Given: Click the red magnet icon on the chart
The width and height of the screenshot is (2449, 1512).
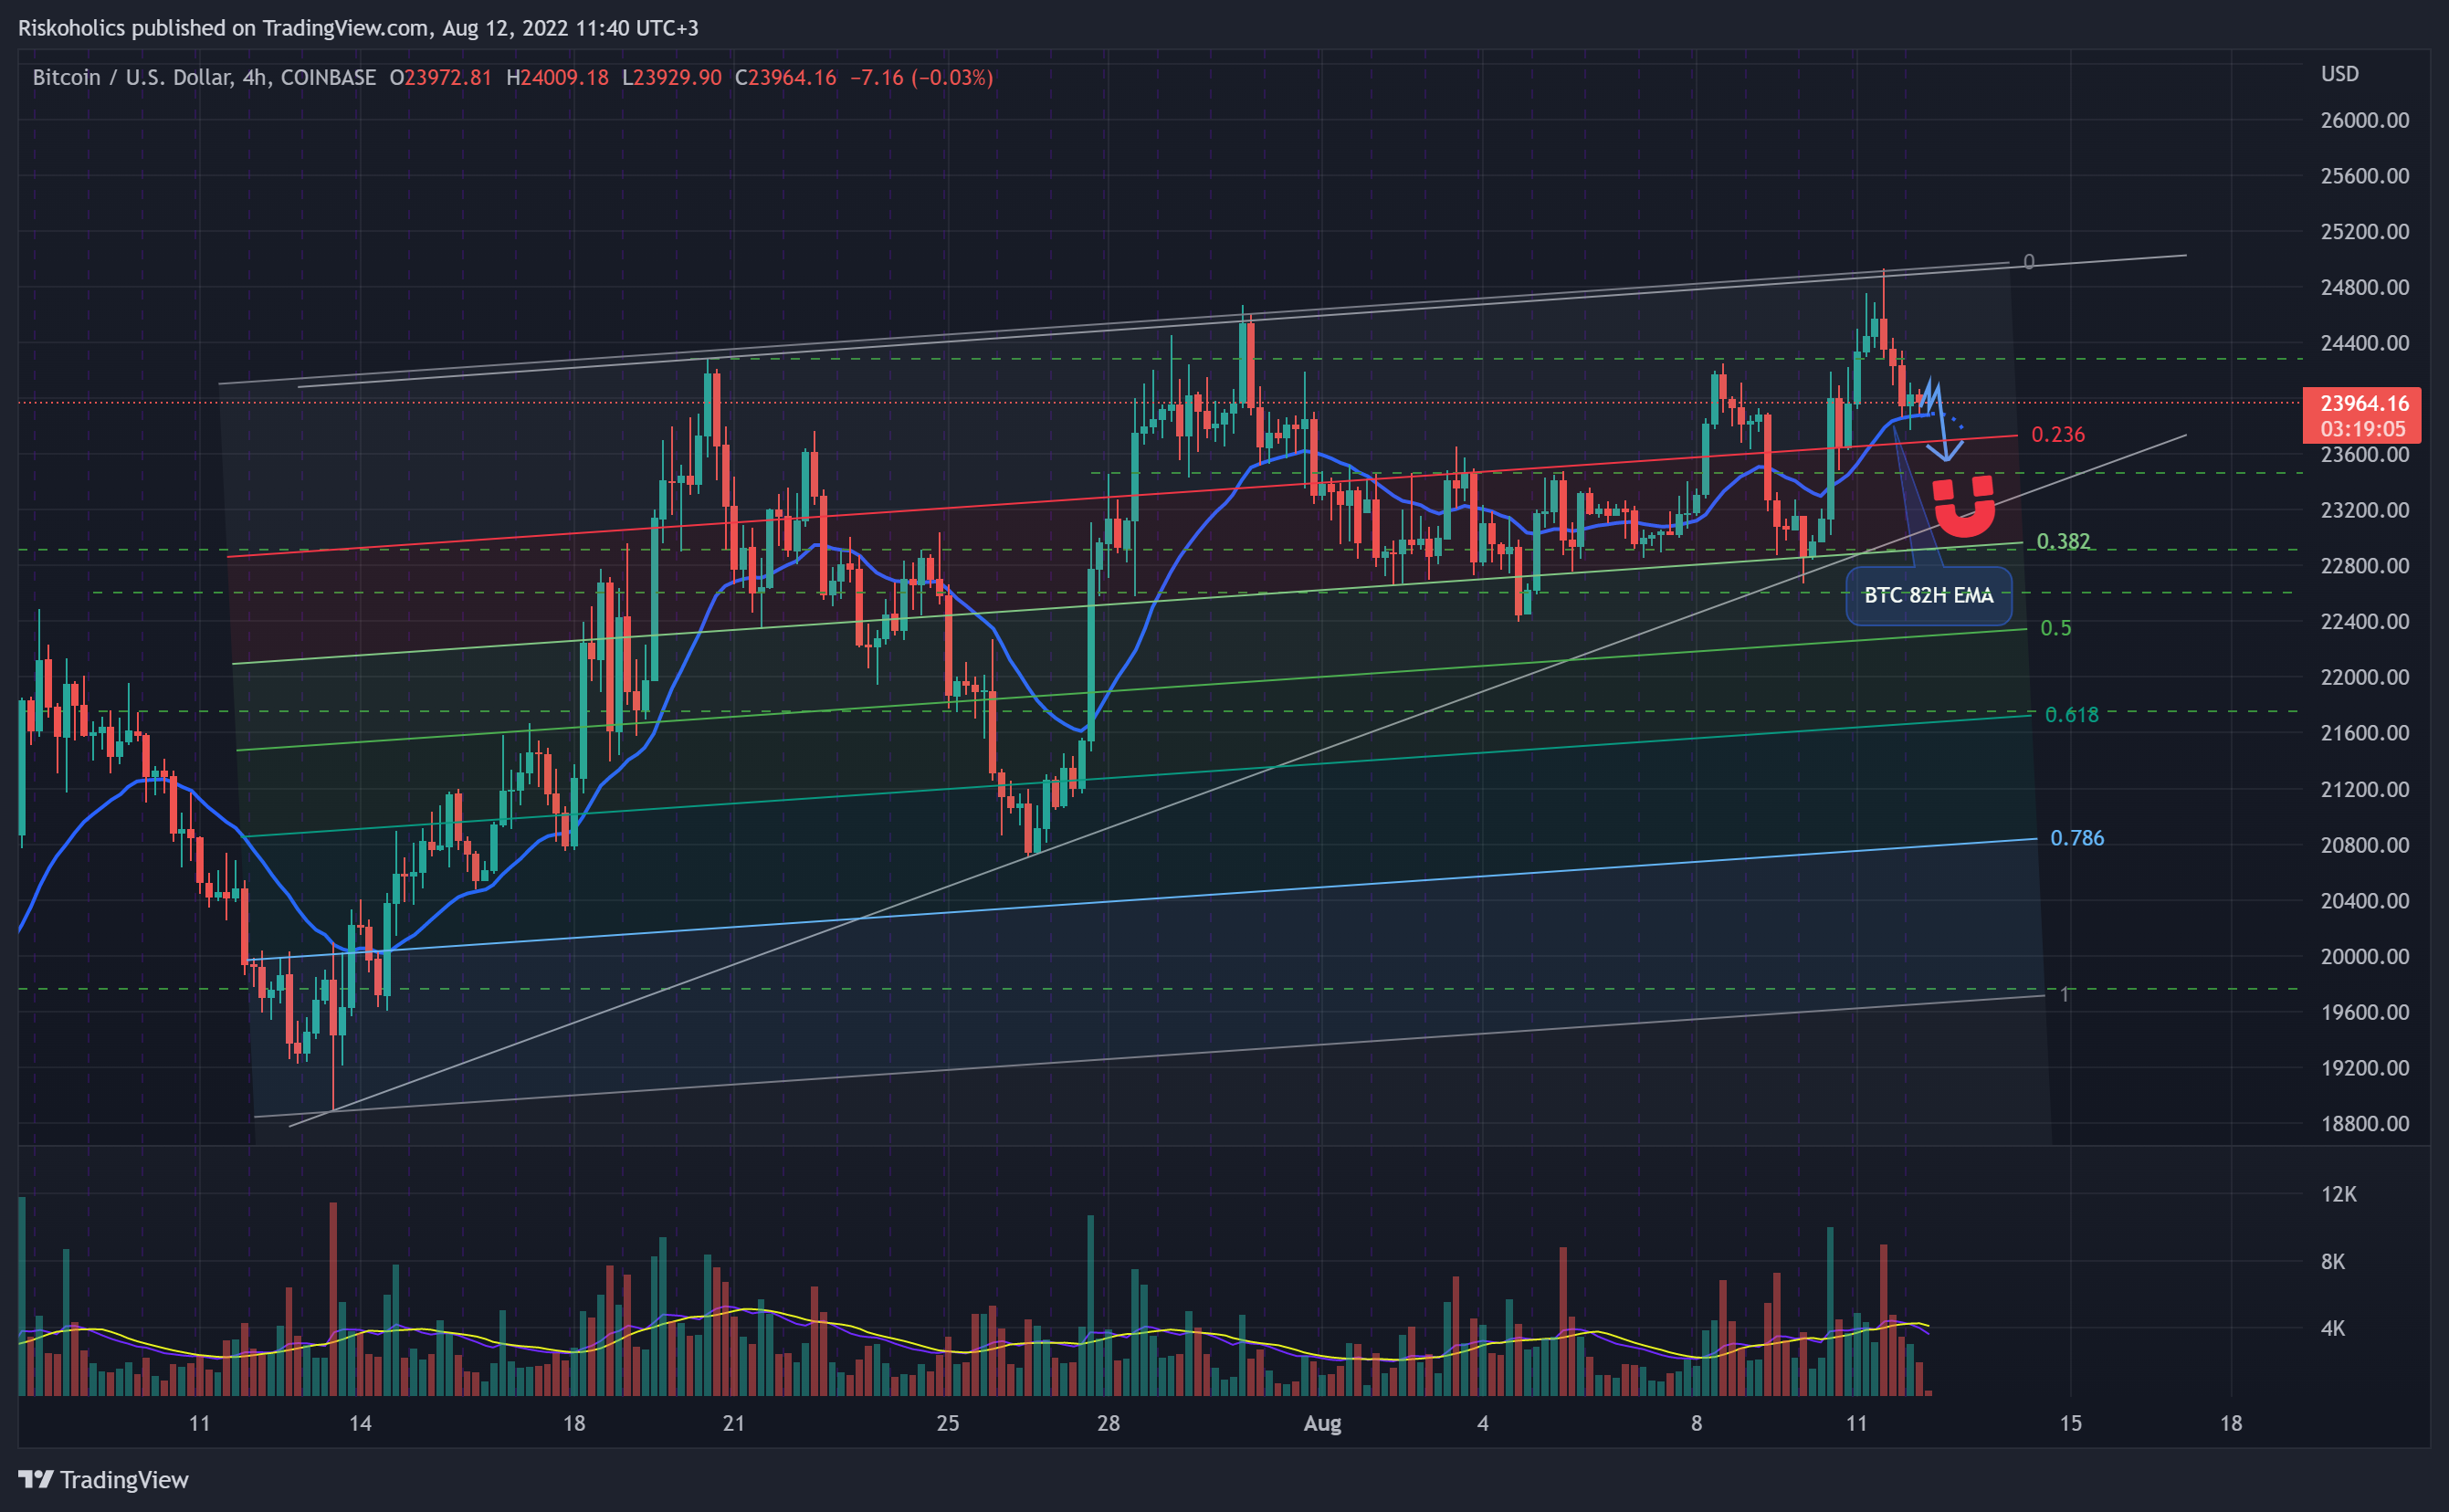Looking at the screenshot, I should point(1963,506).
